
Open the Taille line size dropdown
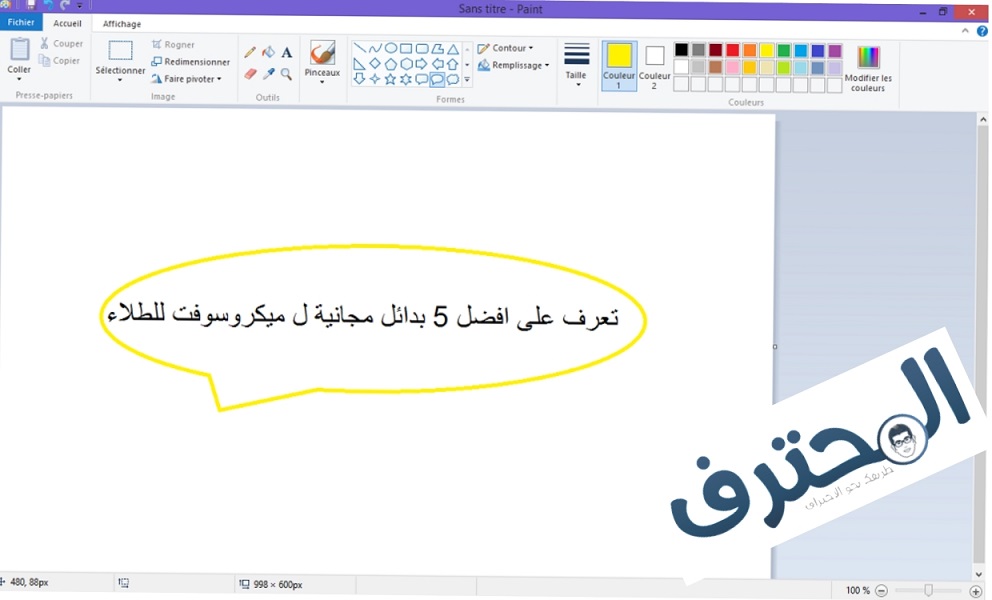coord(577,64)
